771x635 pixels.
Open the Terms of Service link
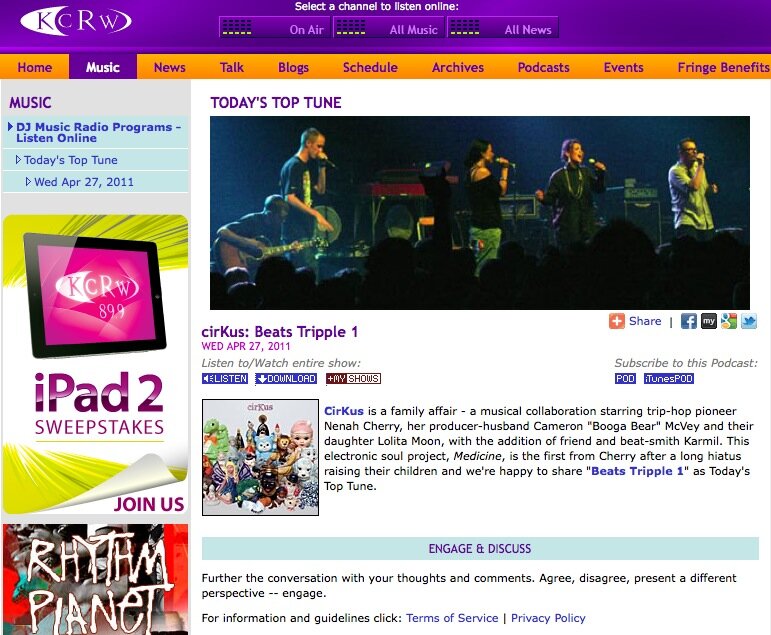pos(451,618)
